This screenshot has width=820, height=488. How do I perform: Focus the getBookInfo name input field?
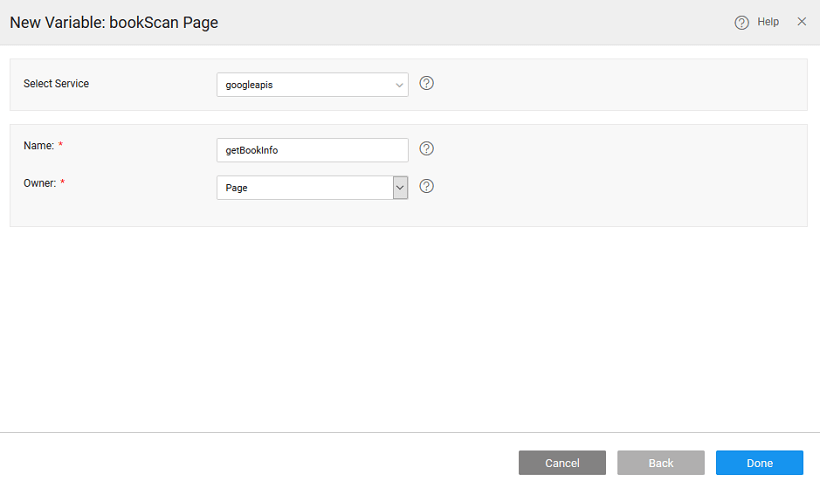point(312,150)
